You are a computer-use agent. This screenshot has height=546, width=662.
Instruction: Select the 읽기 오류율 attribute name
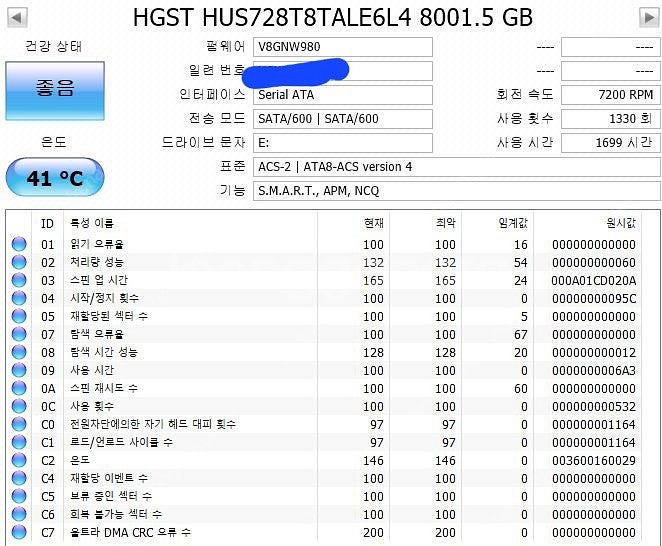pyautogui.click(x=97, y=244)
